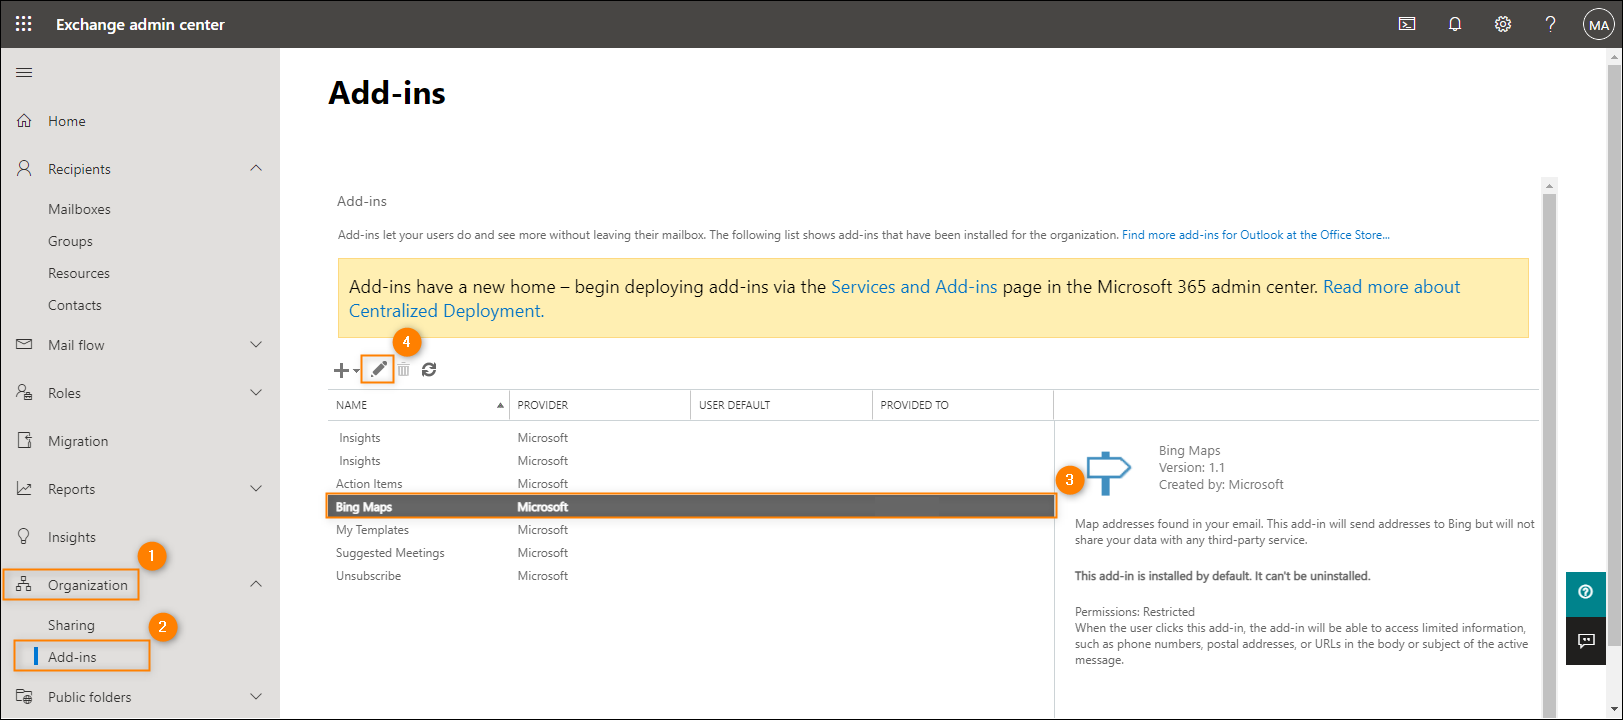Click the Reports chart icon

pos(25,488)
